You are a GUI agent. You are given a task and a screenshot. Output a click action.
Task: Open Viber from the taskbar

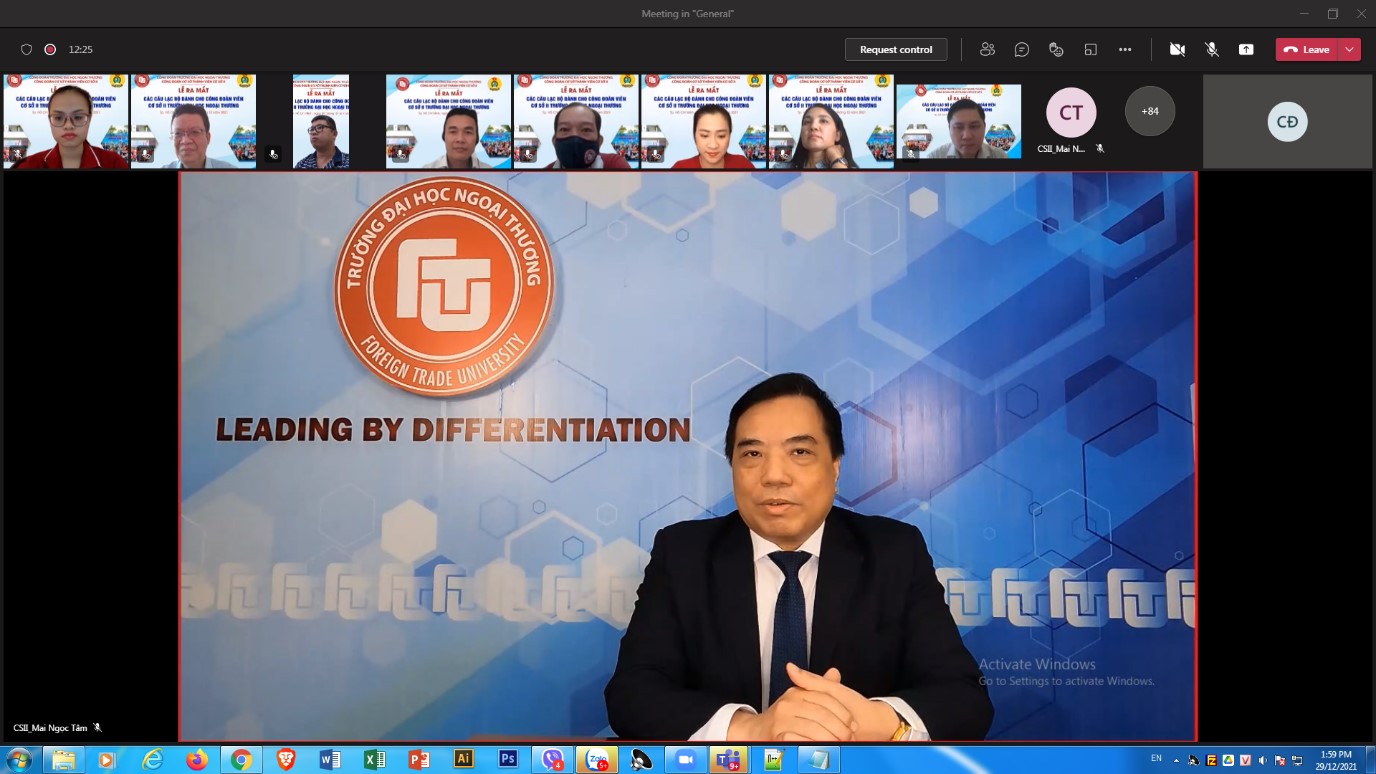[553, 760]
